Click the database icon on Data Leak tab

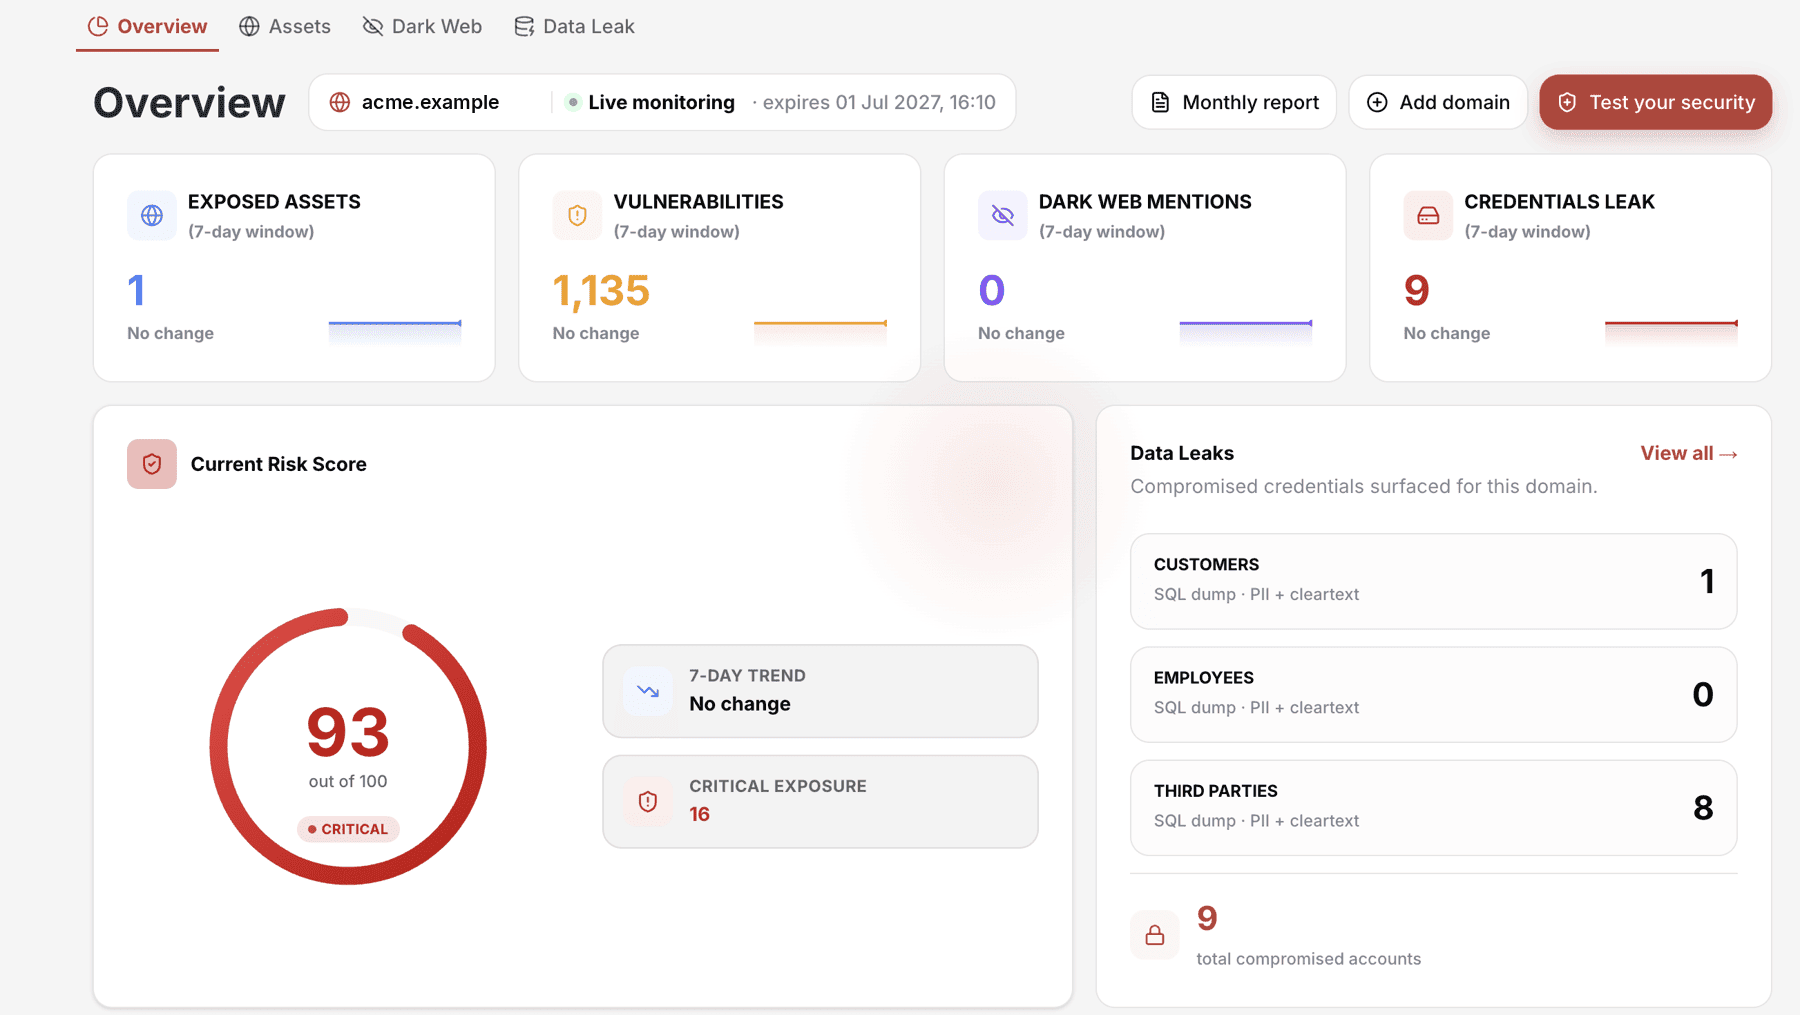point(524,26)
